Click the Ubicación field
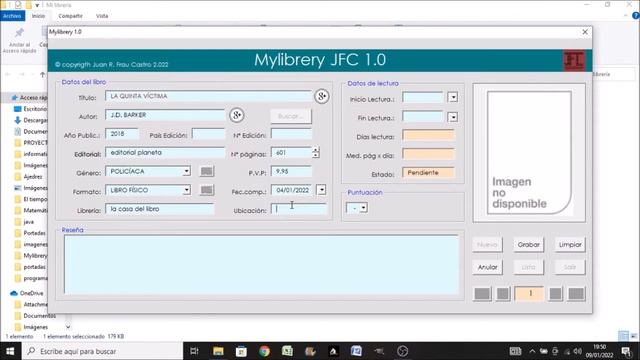This screenshot has height=360, width=640. [x=299, y=209]
